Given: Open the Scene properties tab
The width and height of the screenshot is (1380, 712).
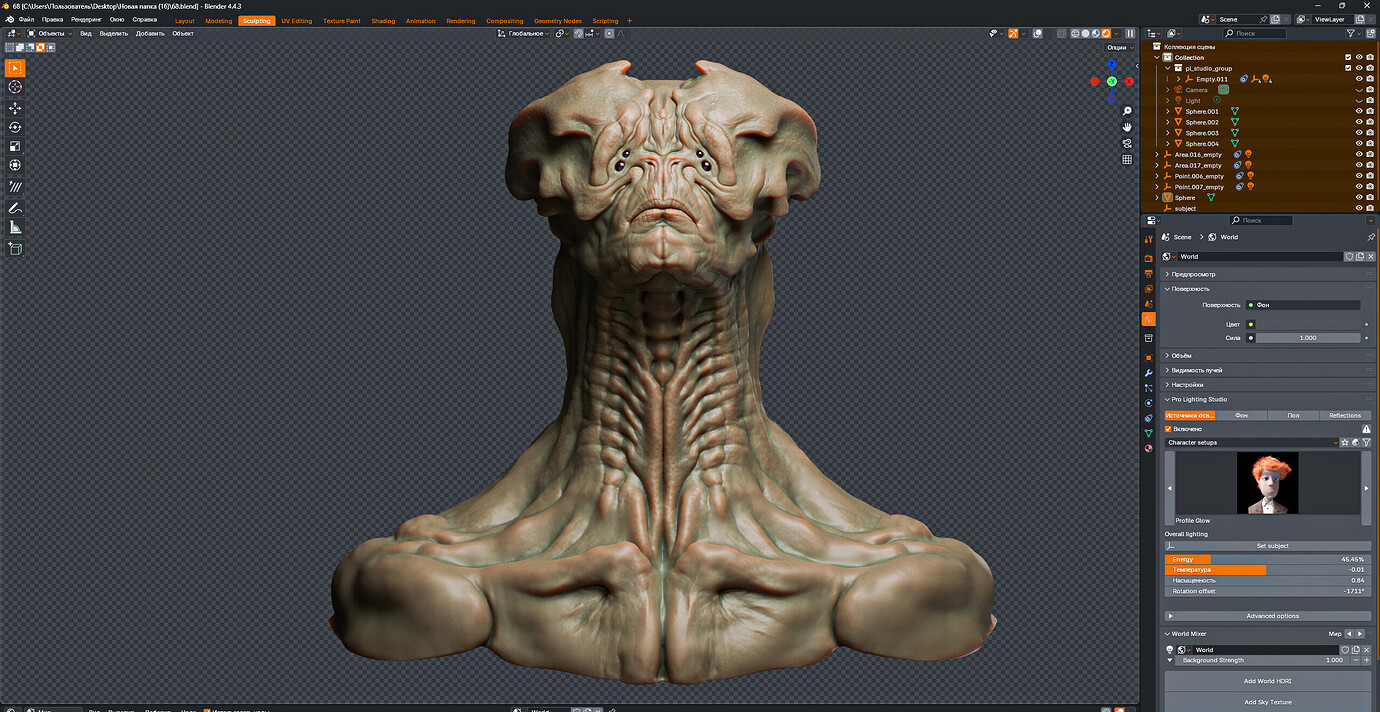Looking at the screenshot, I should (x=1149, y=303).
